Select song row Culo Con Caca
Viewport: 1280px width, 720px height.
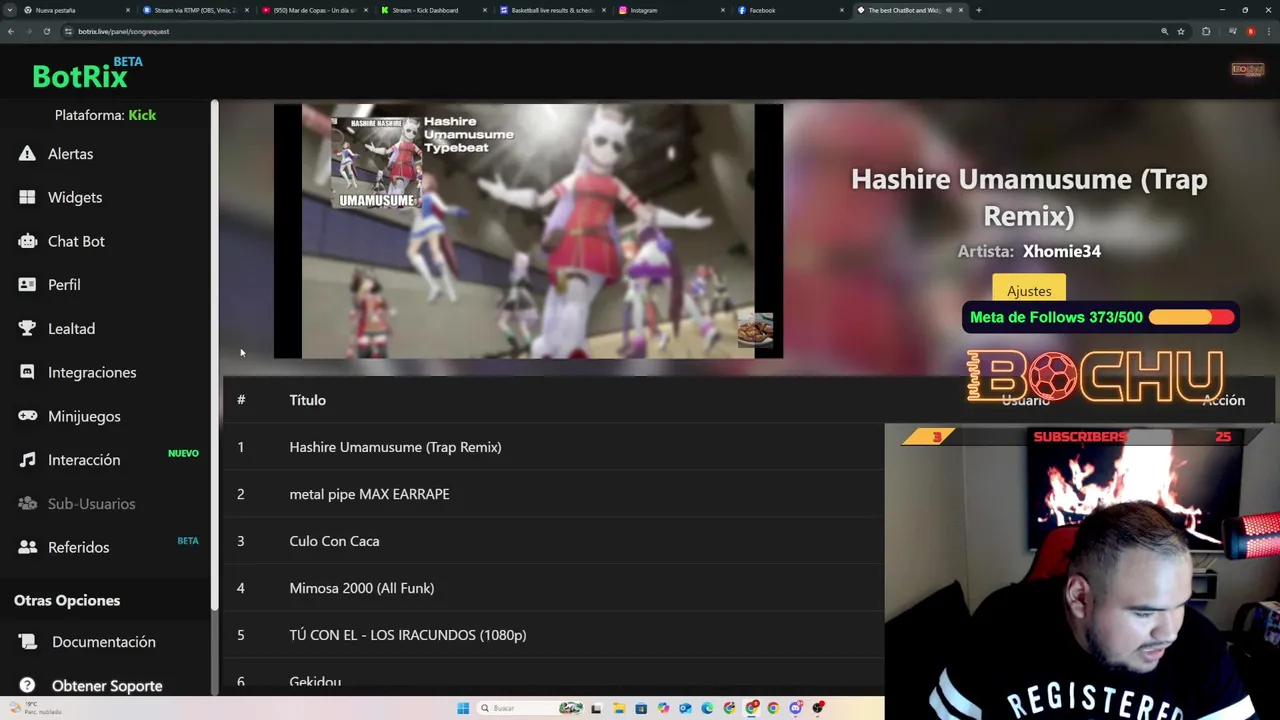[553, 541]
